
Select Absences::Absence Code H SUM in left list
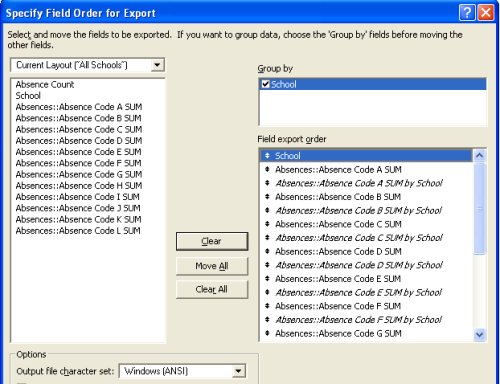click(79, 186)
